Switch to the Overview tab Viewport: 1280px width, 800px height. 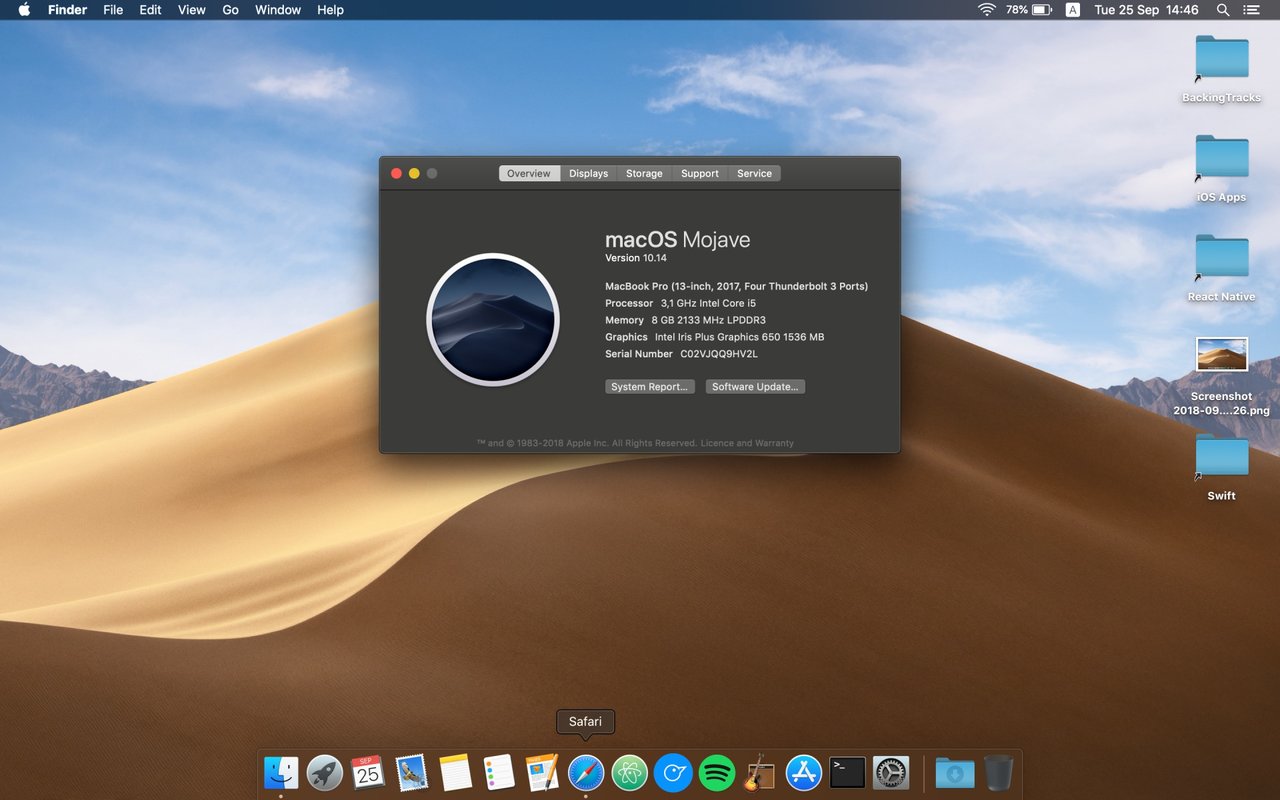tap(529, 173)
